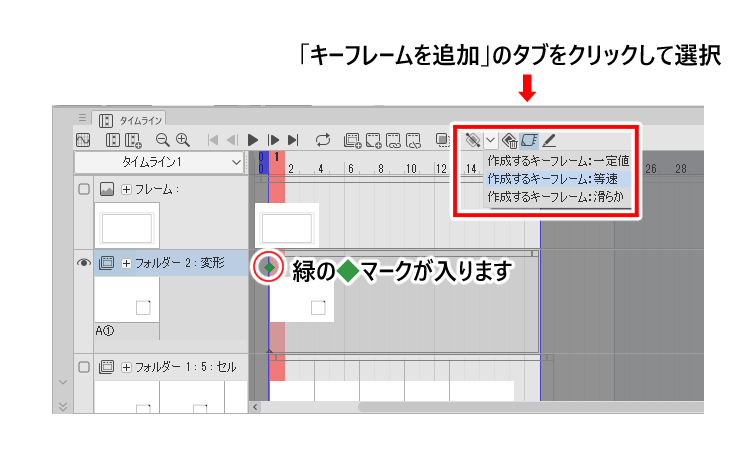
Task: Choose 作成するキーフレーム:一定値 from menu
Action: pyautogui.click(x=557, y=160)
